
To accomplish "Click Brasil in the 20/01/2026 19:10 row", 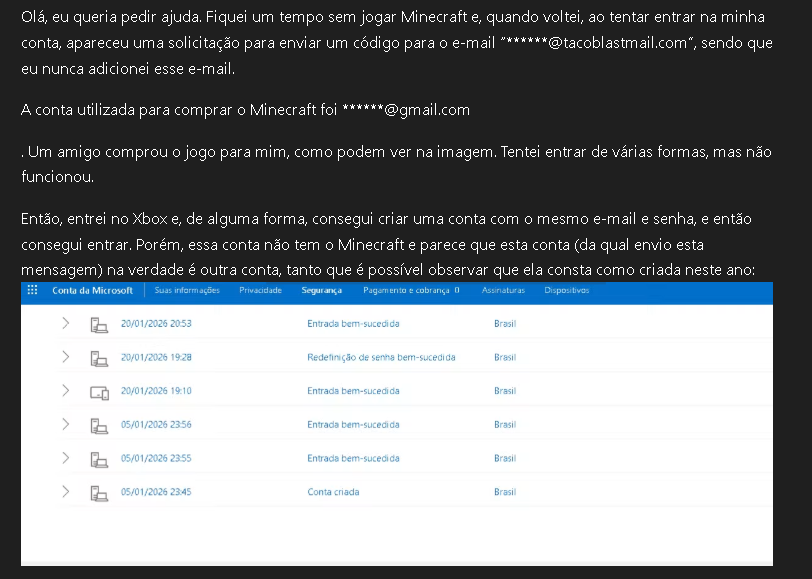I will [505, 391].
